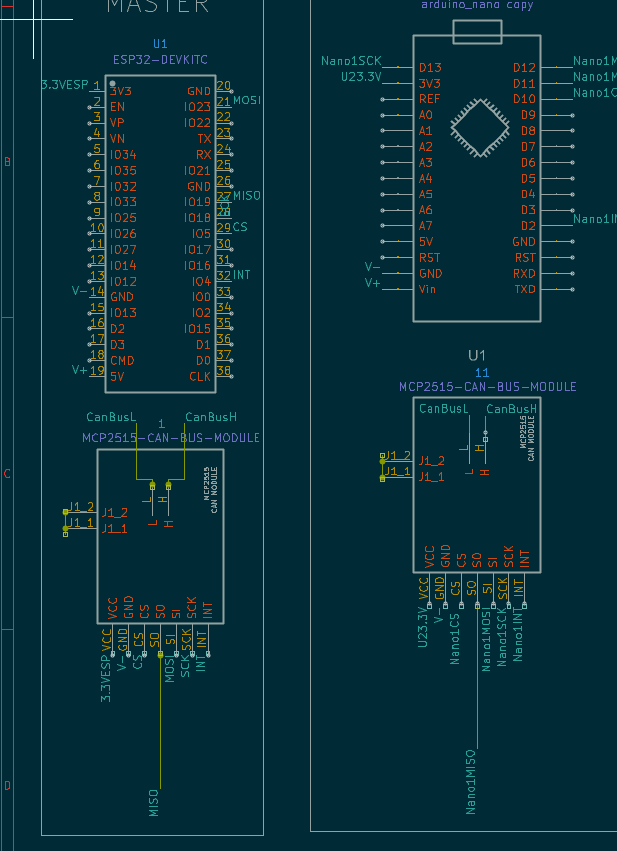The height and width of the screenshot is (851, 617).
Task: Select the TXD pin on the Arduino Nano
Action: pyautogui.click(x=525, y=289)
